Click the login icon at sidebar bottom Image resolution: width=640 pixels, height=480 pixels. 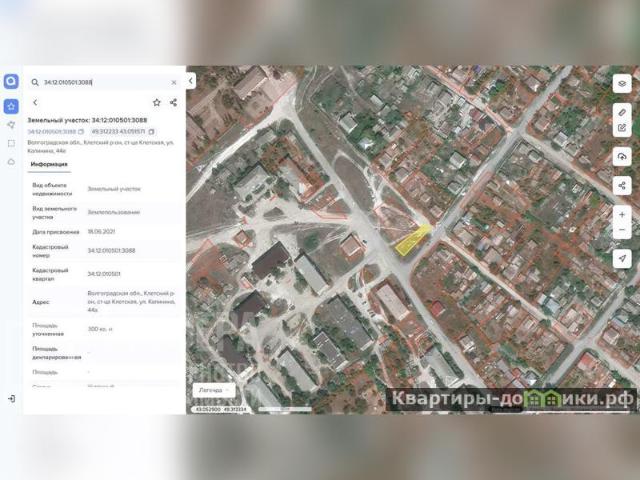pyautogui.click(x=11, y=398)
